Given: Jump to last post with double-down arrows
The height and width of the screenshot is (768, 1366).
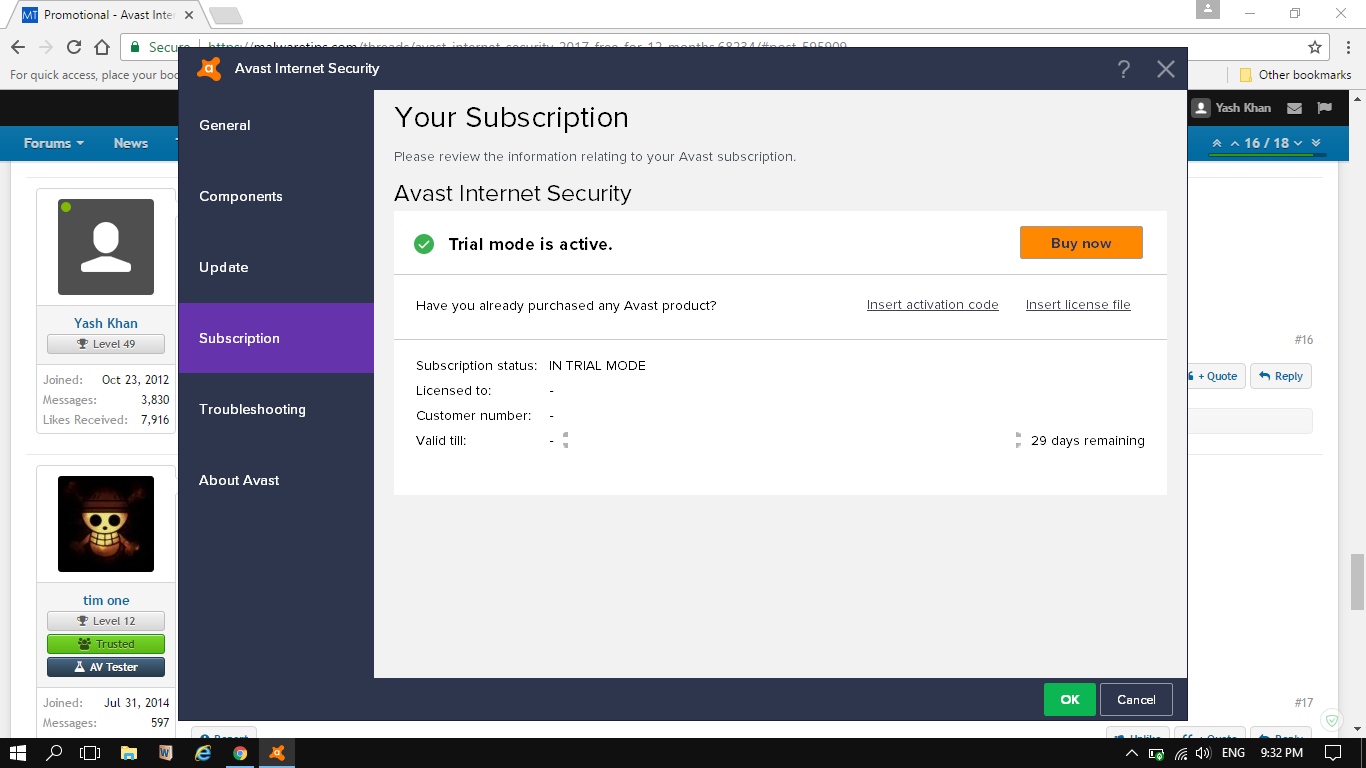Looking at the screenshot, I should pos(1316,143).
